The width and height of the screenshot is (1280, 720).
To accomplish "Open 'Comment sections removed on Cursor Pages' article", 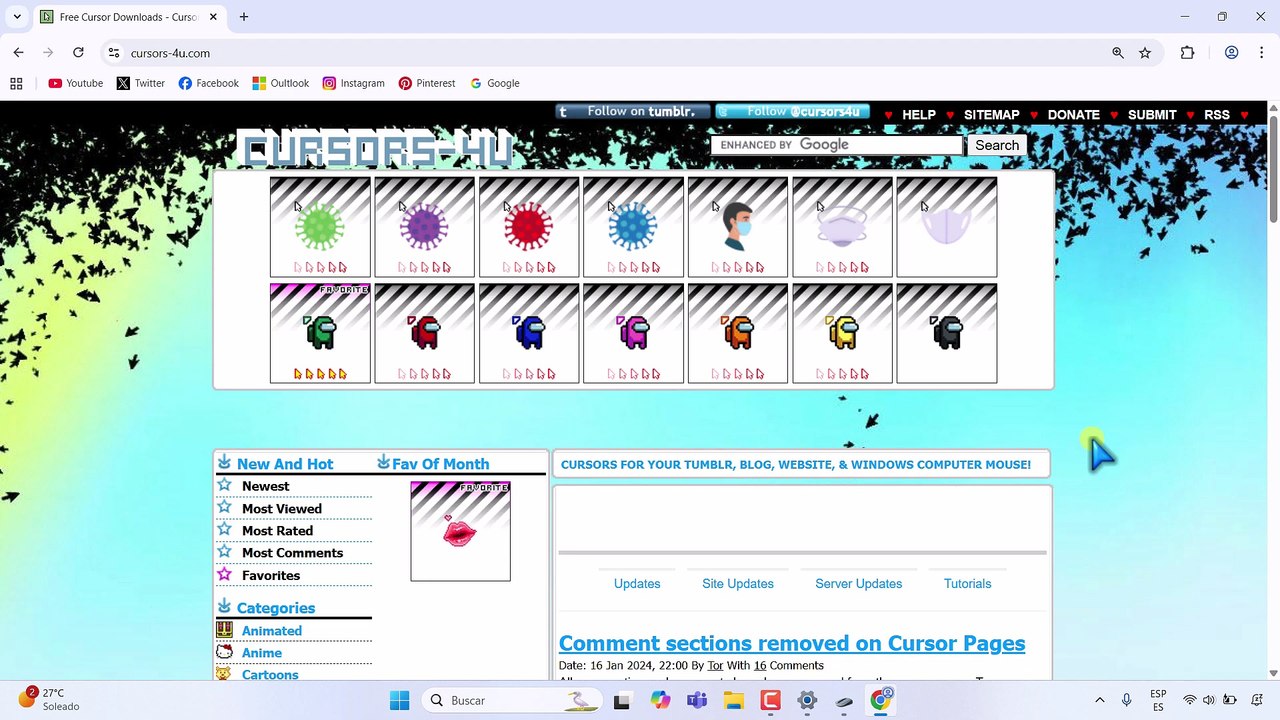I will pos(792,643).
